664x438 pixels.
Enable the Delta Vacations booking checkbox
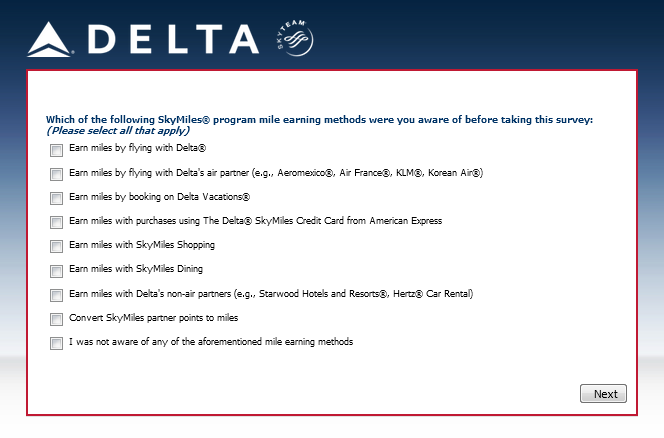click(x=55, y=198)
